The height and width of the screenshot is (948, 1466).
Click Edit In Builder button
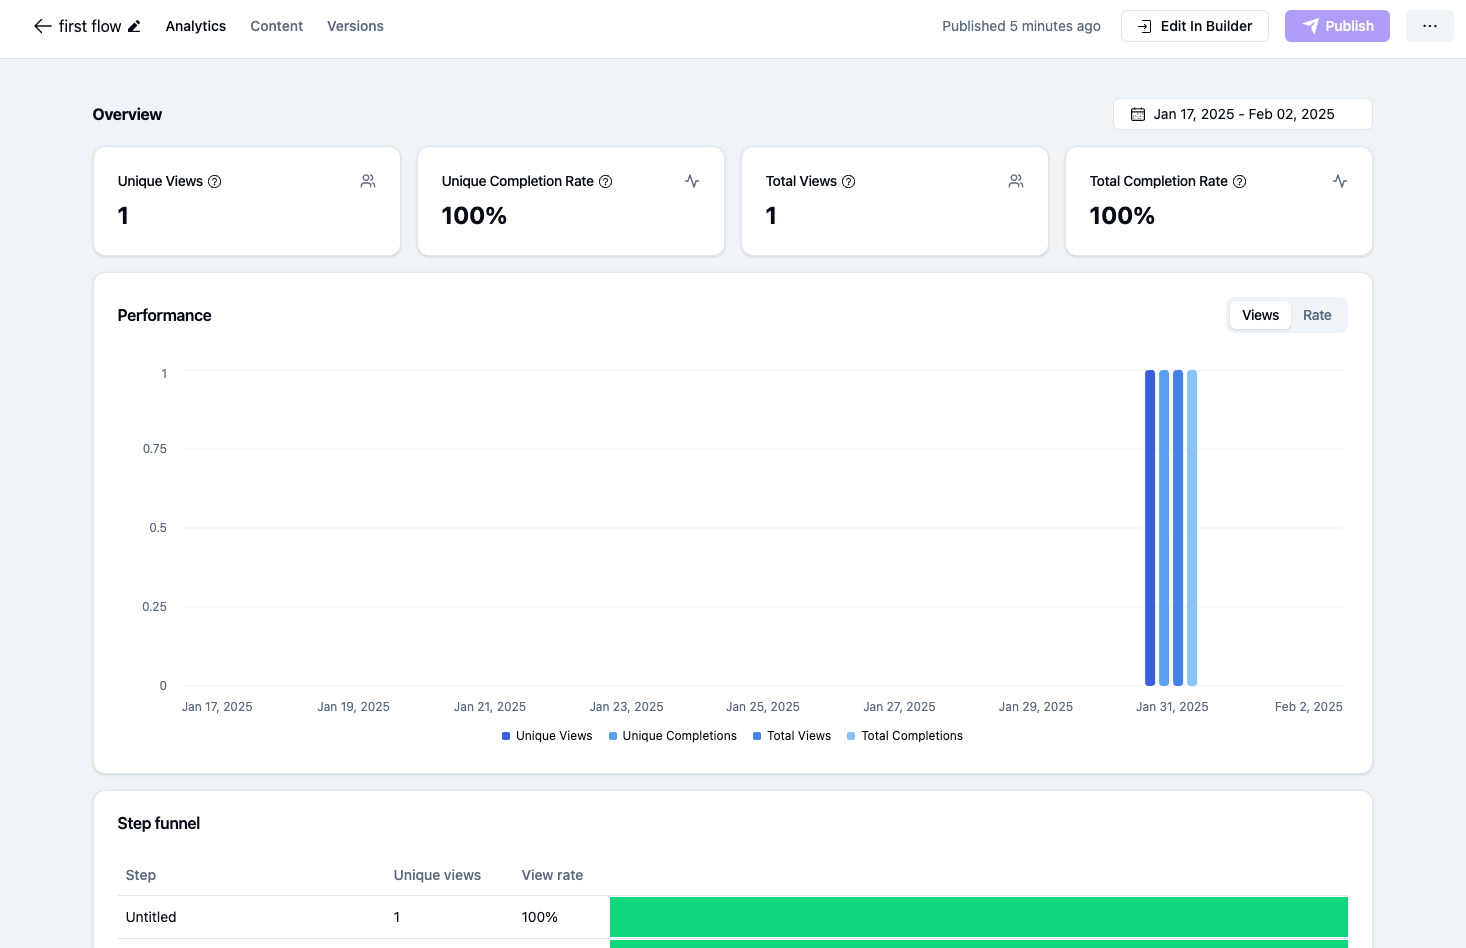(x=1195, y=26)
